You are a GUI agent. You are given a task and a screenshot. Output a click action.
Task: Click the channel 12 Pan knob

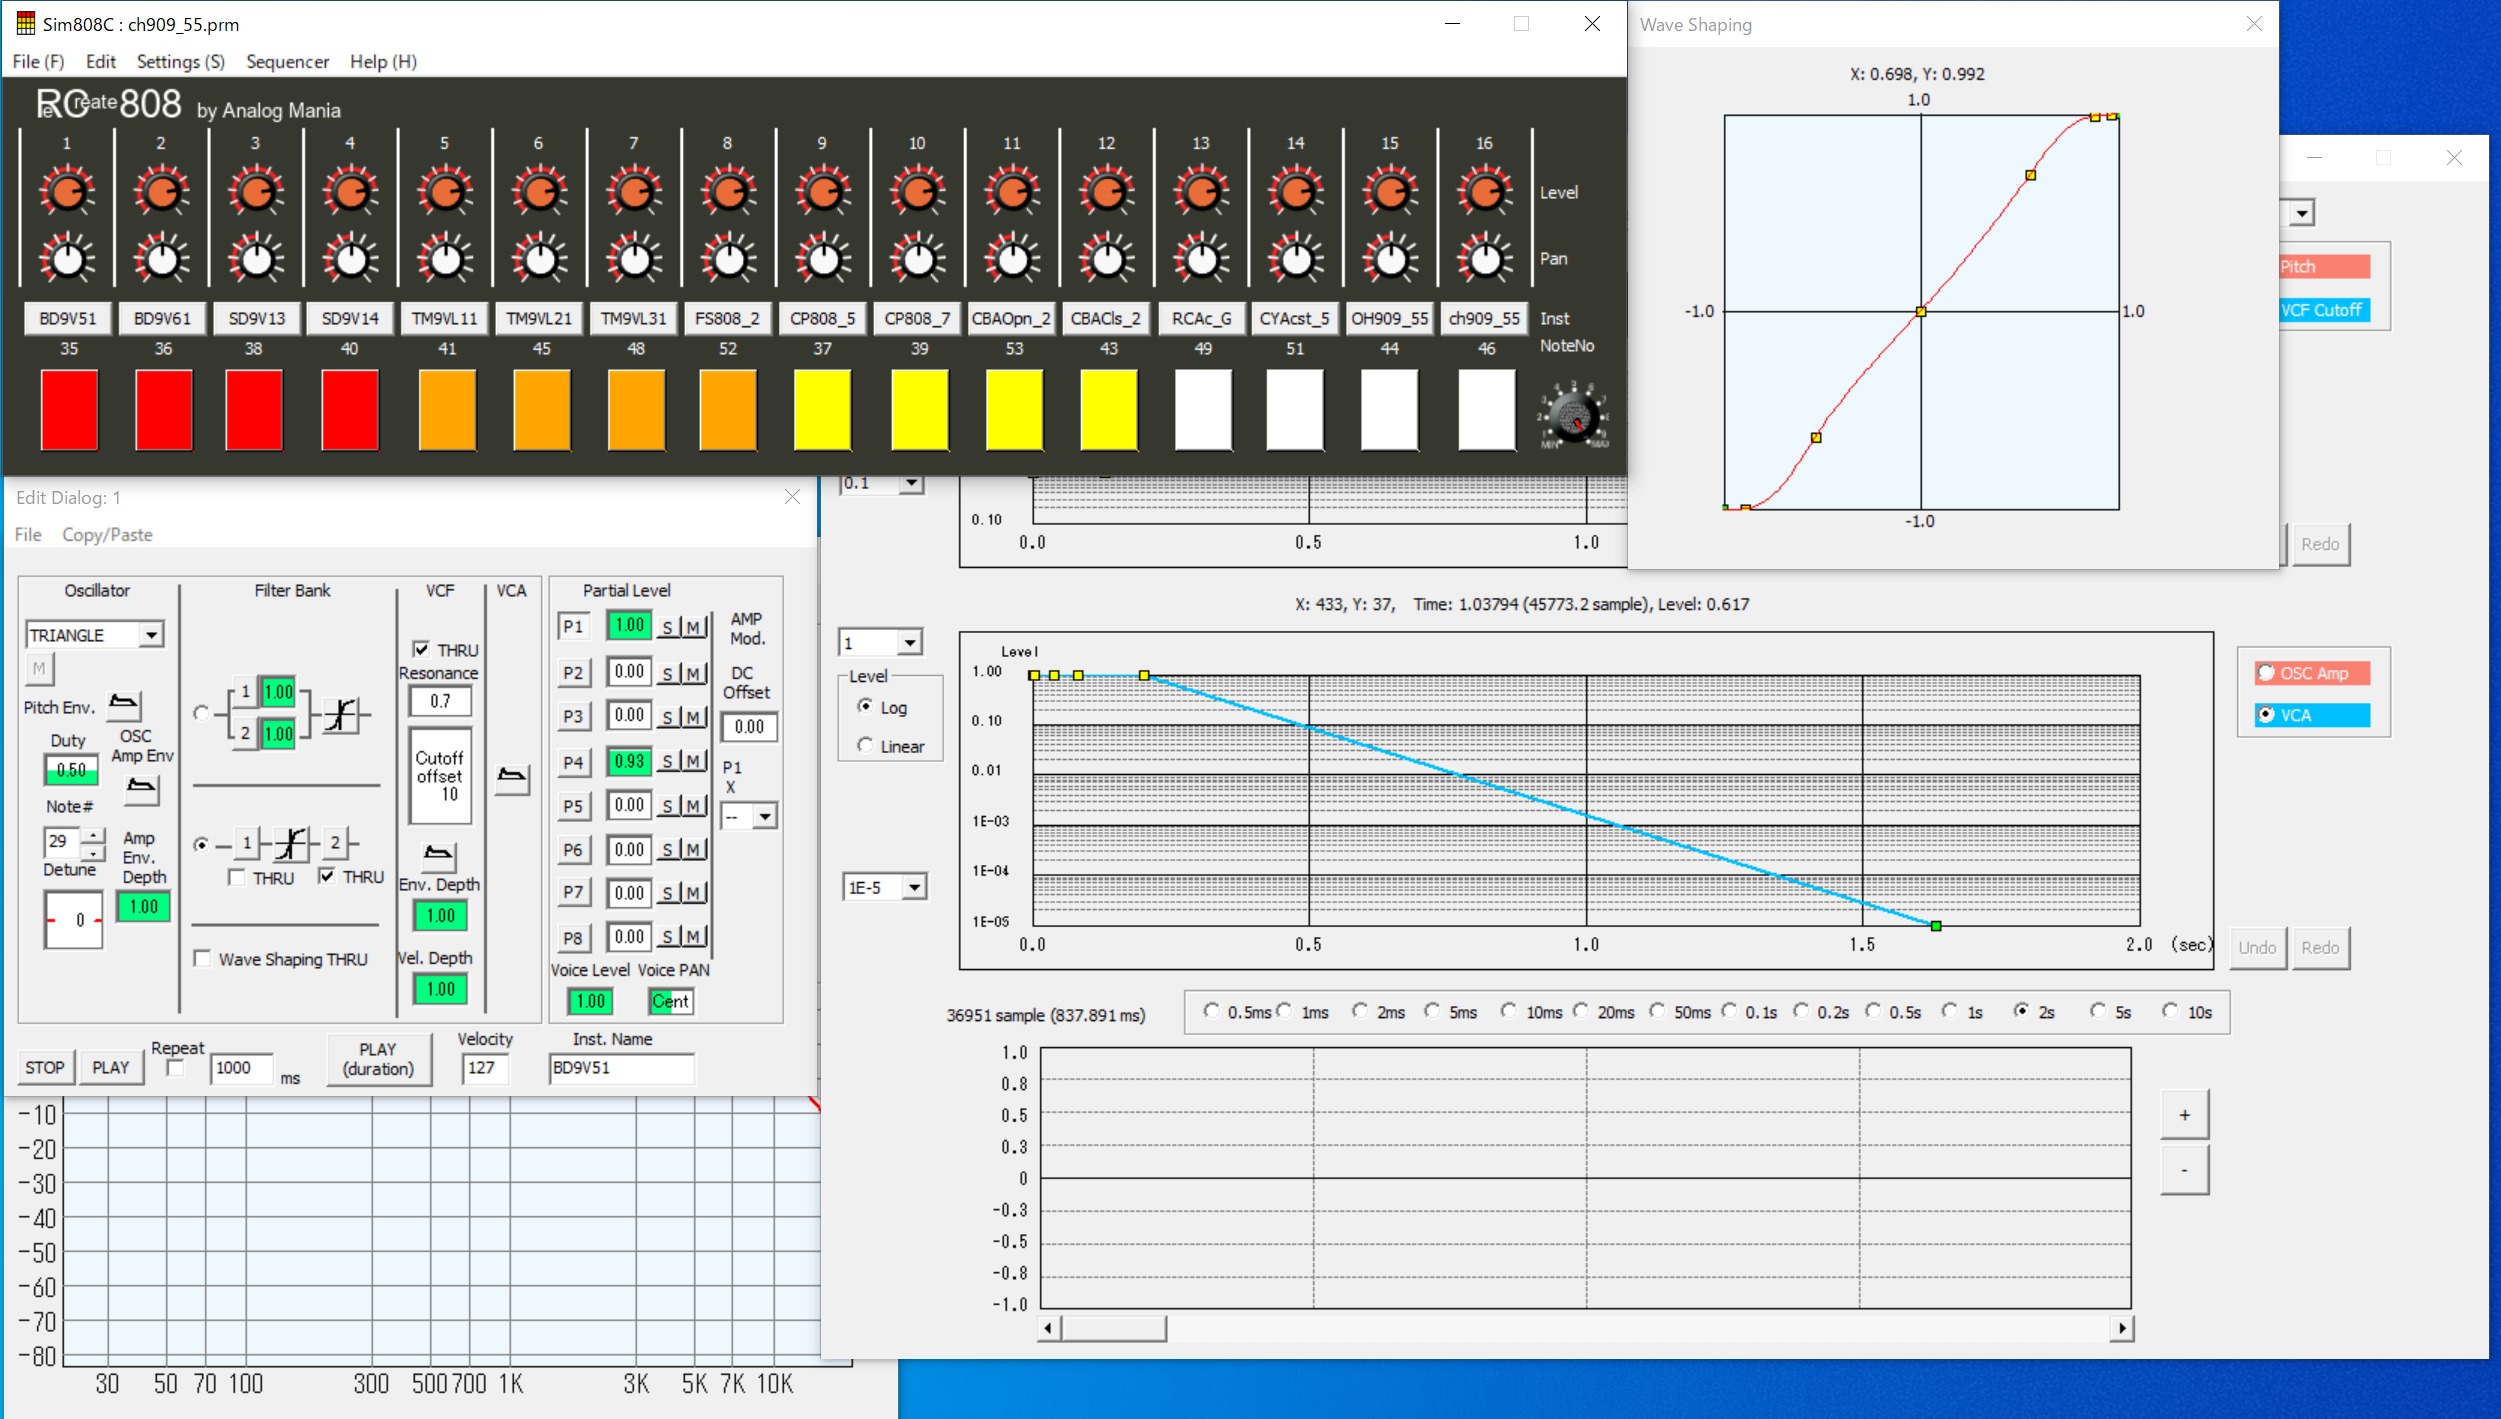[1107, 260]
